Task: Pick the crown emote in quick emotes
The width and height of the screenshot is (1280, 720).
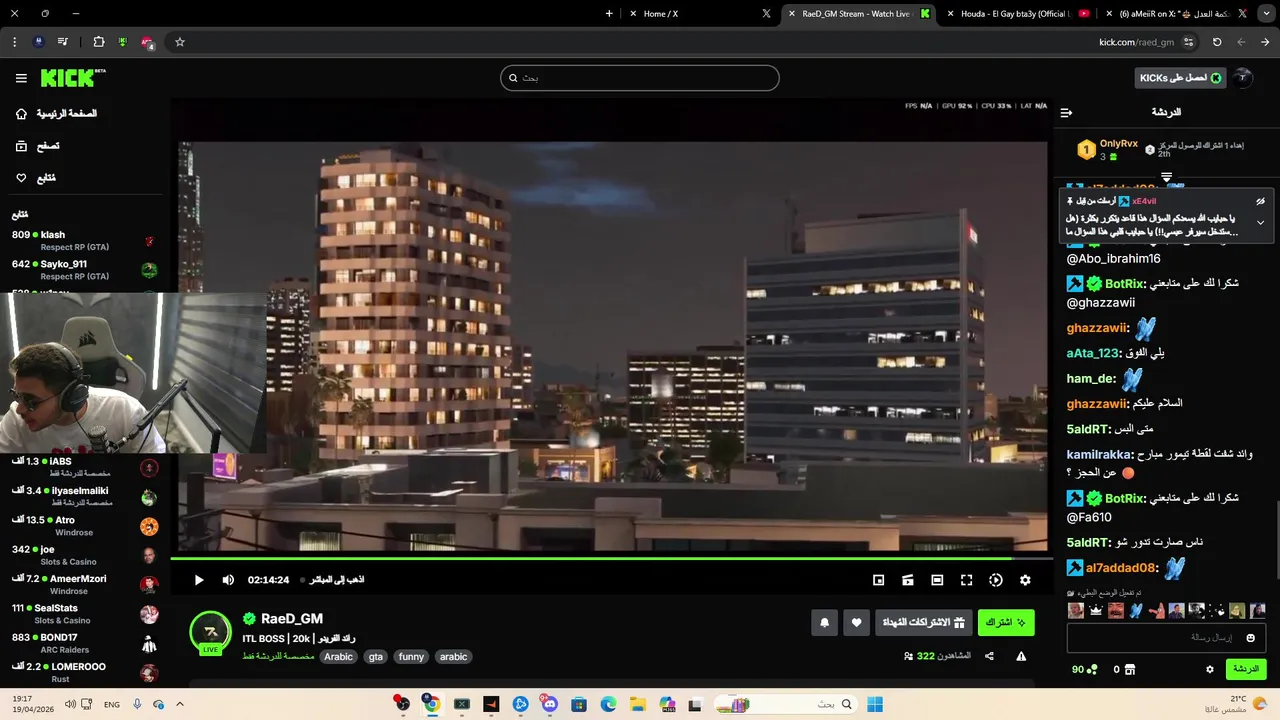Action: click(1096, 610)
